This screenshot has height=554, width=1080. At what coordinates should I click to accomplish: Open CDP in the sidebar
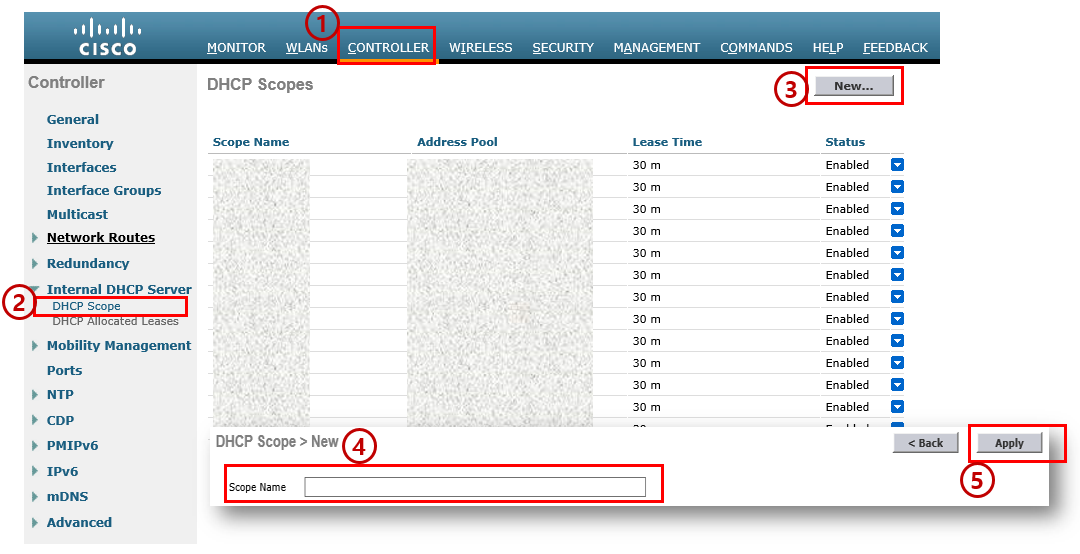click(60, 420)
